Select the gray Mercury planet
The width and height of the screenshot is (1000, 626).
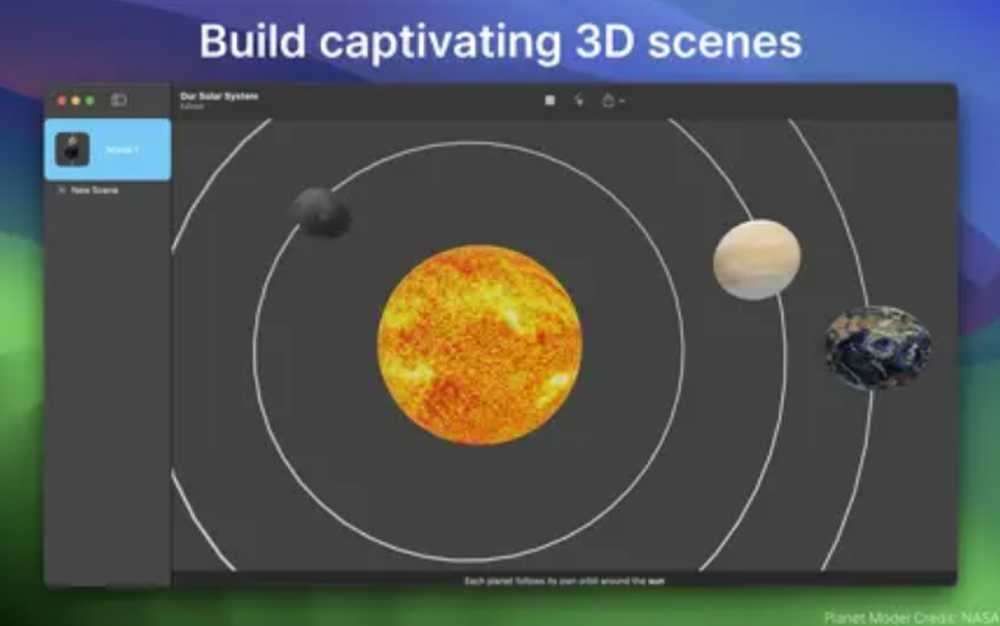click(321, 212)
